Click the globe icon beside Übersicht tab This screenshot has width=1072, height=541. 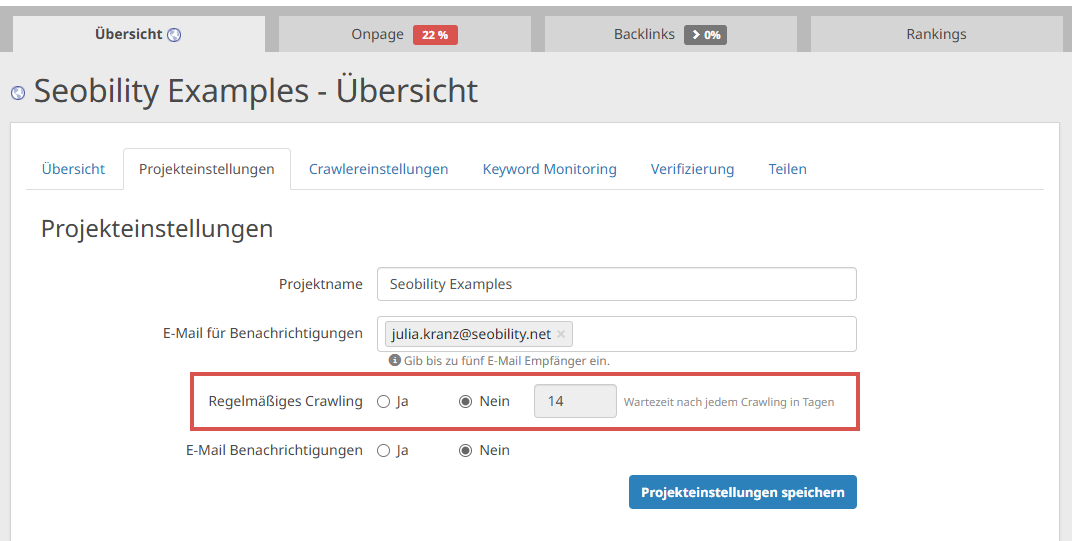click(174, 35)
